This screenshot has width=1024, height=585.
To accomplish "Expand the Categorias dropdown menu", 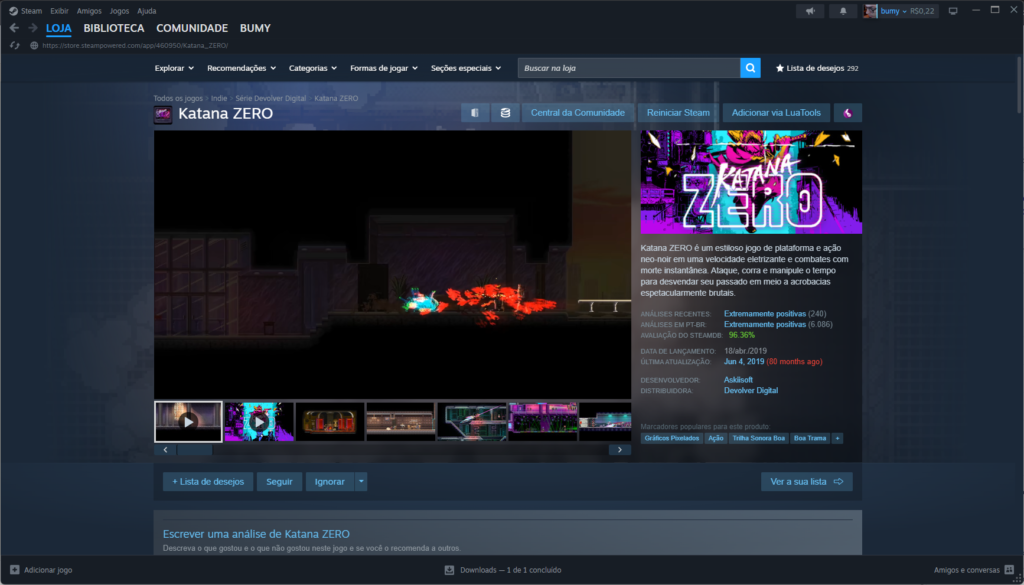I will 312,68.
